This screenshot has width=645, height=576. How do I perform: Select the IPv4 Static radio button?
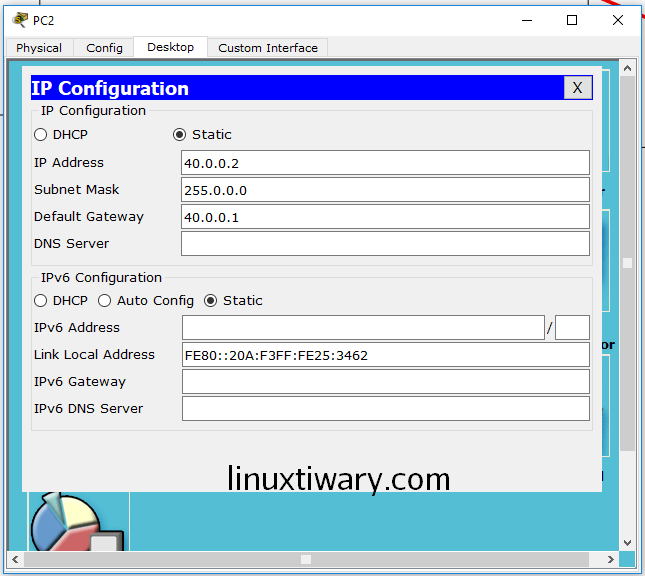[180, 135]
